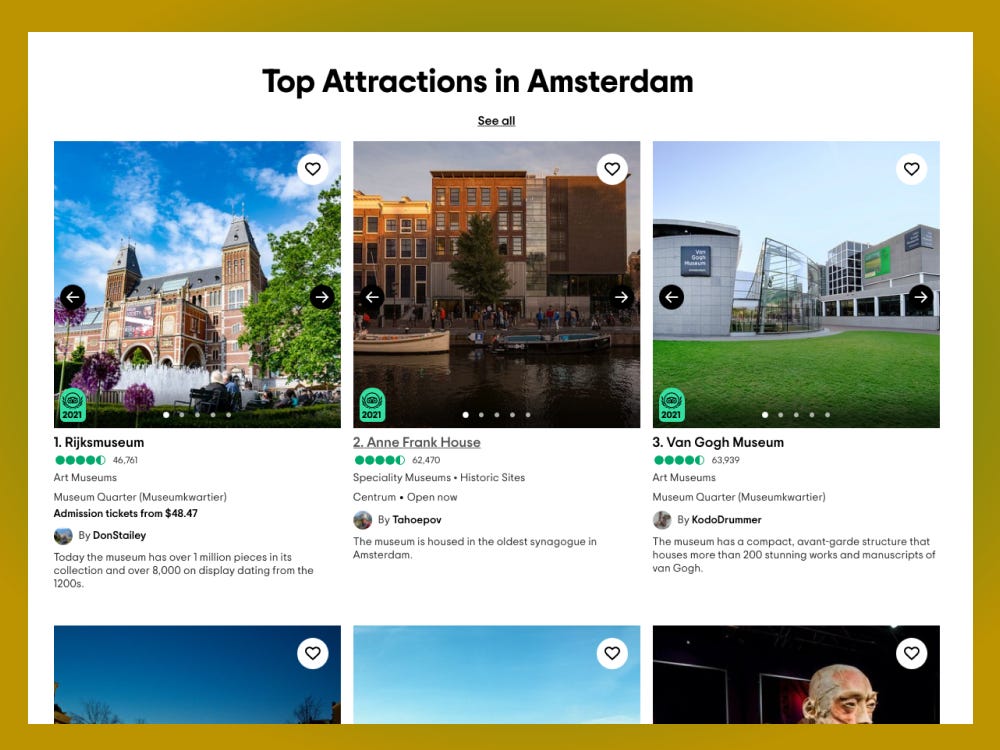
Task: Open Tahoepov's profile avatar
Action: (x=362, y=520)
